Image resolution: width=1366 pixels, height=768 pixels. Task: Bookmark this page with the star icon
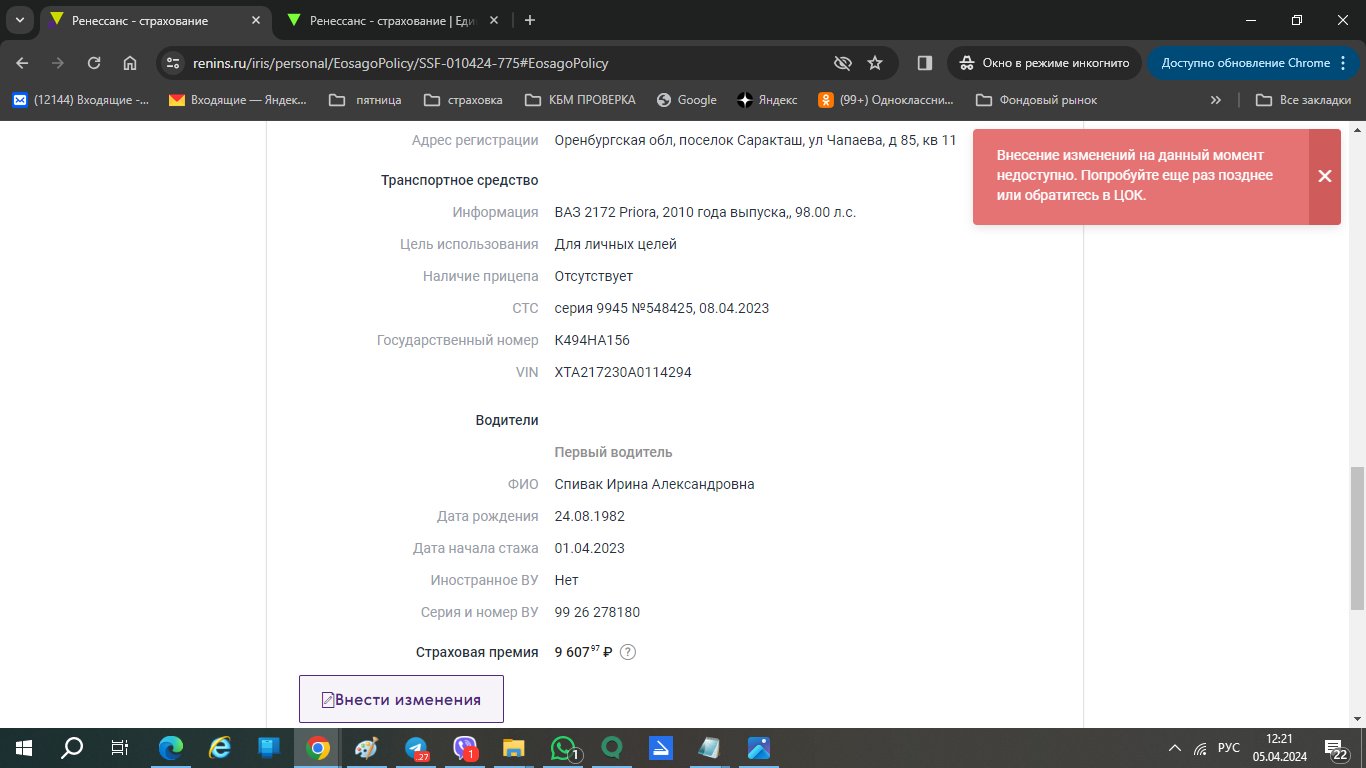[x=875, y=63]
